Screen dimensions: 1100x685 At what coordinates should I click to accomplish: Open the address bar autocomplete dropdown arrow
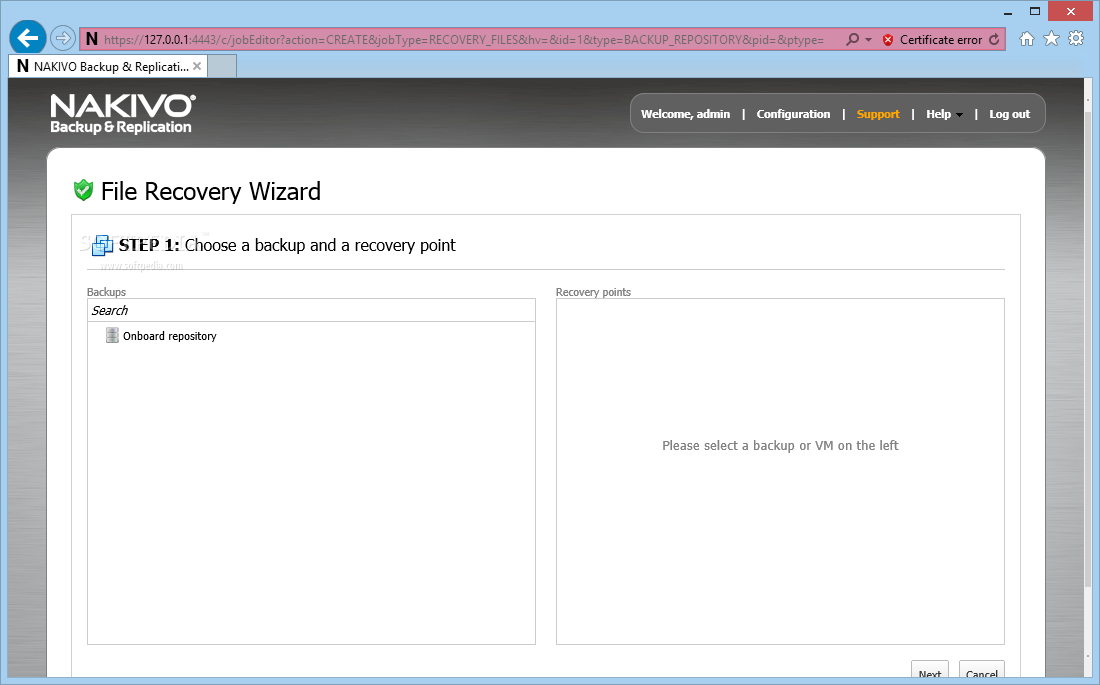point(868,40)
